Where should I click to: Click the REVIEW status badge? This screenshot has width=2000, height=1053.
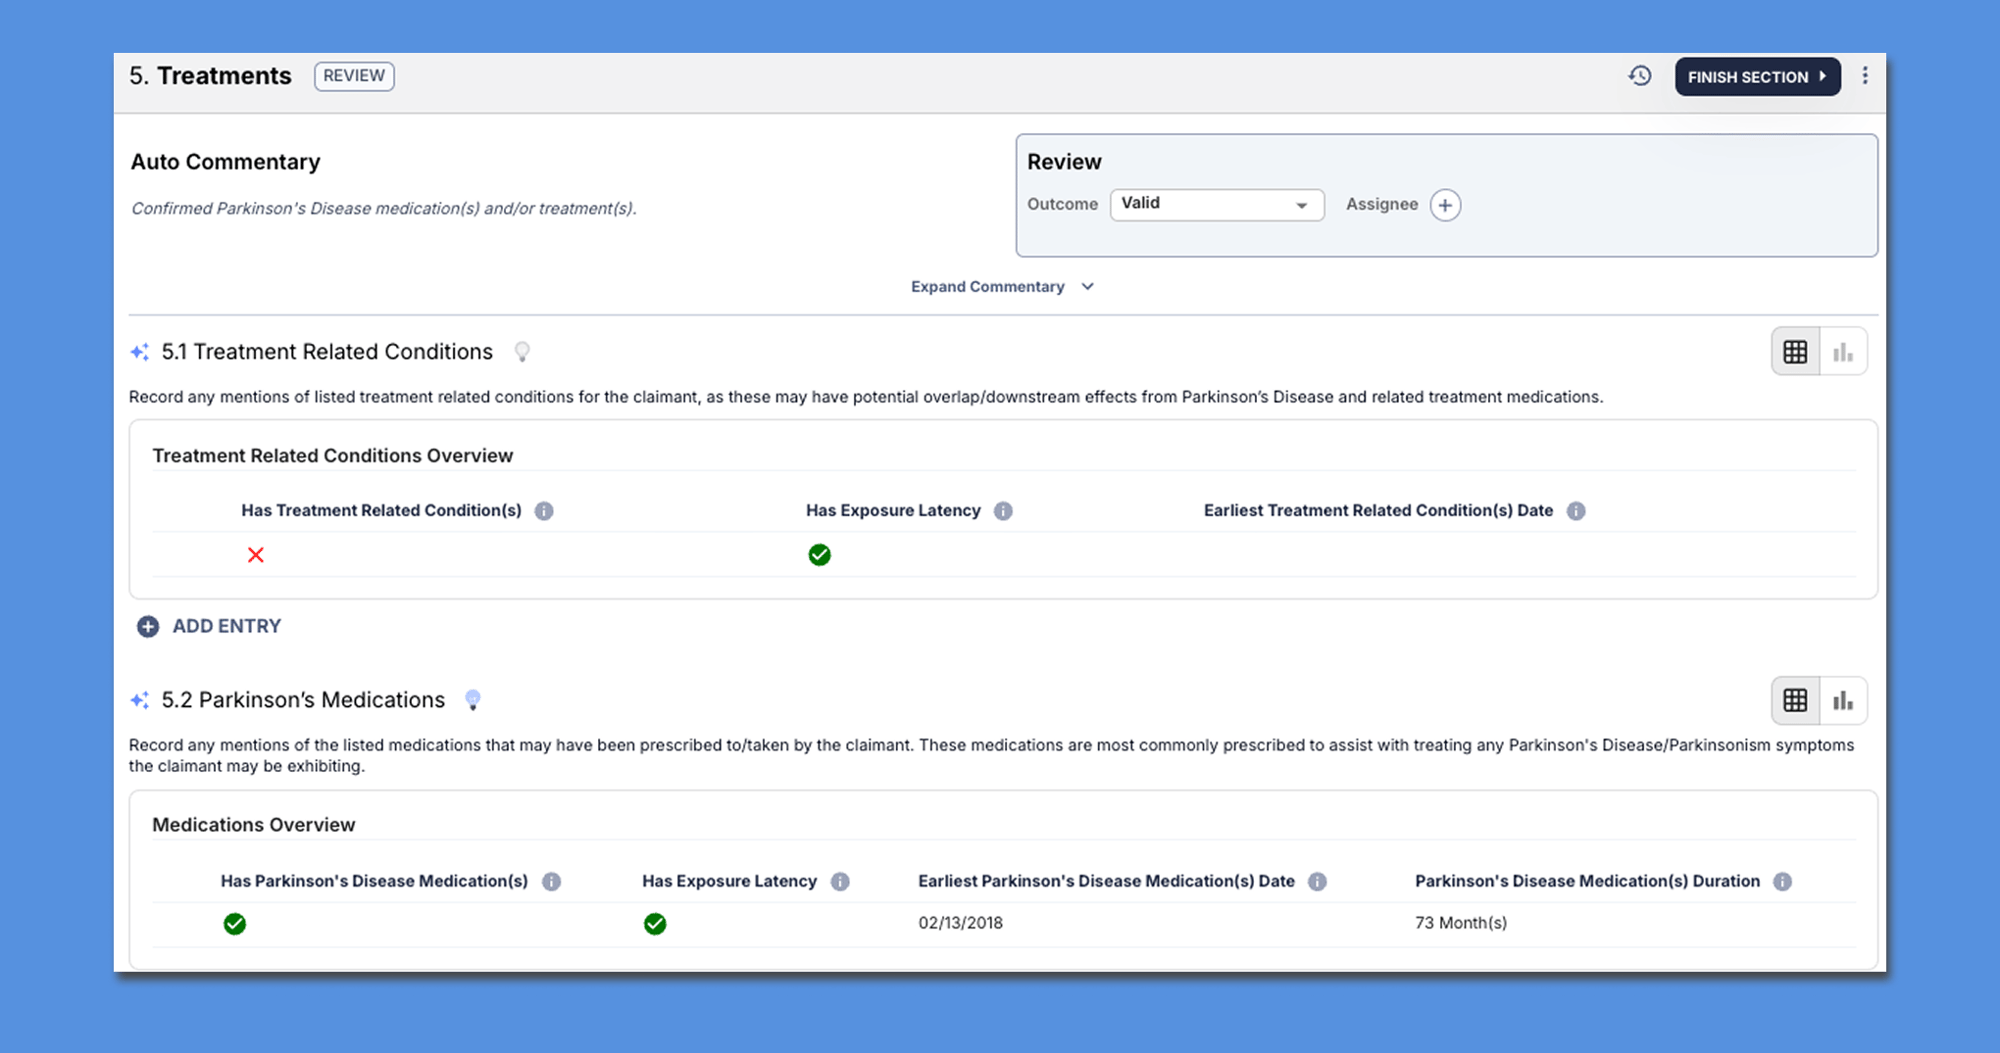354,76
